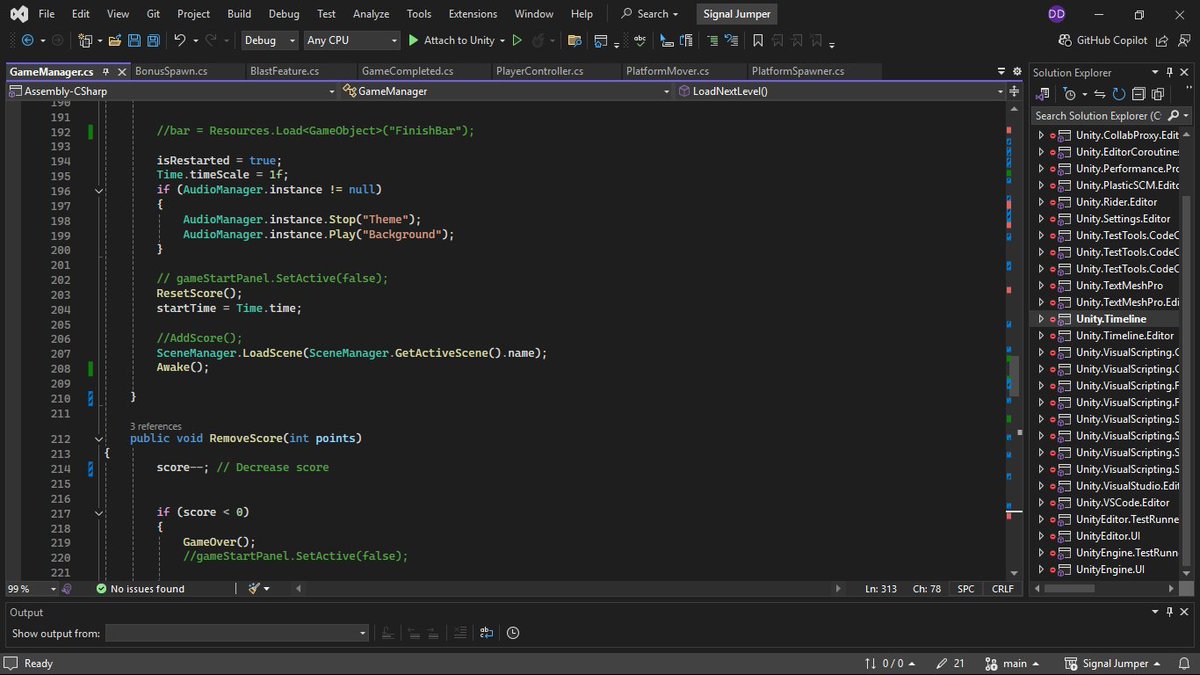Click the CRLF line ending indicator

click(x=1002, y=589)
